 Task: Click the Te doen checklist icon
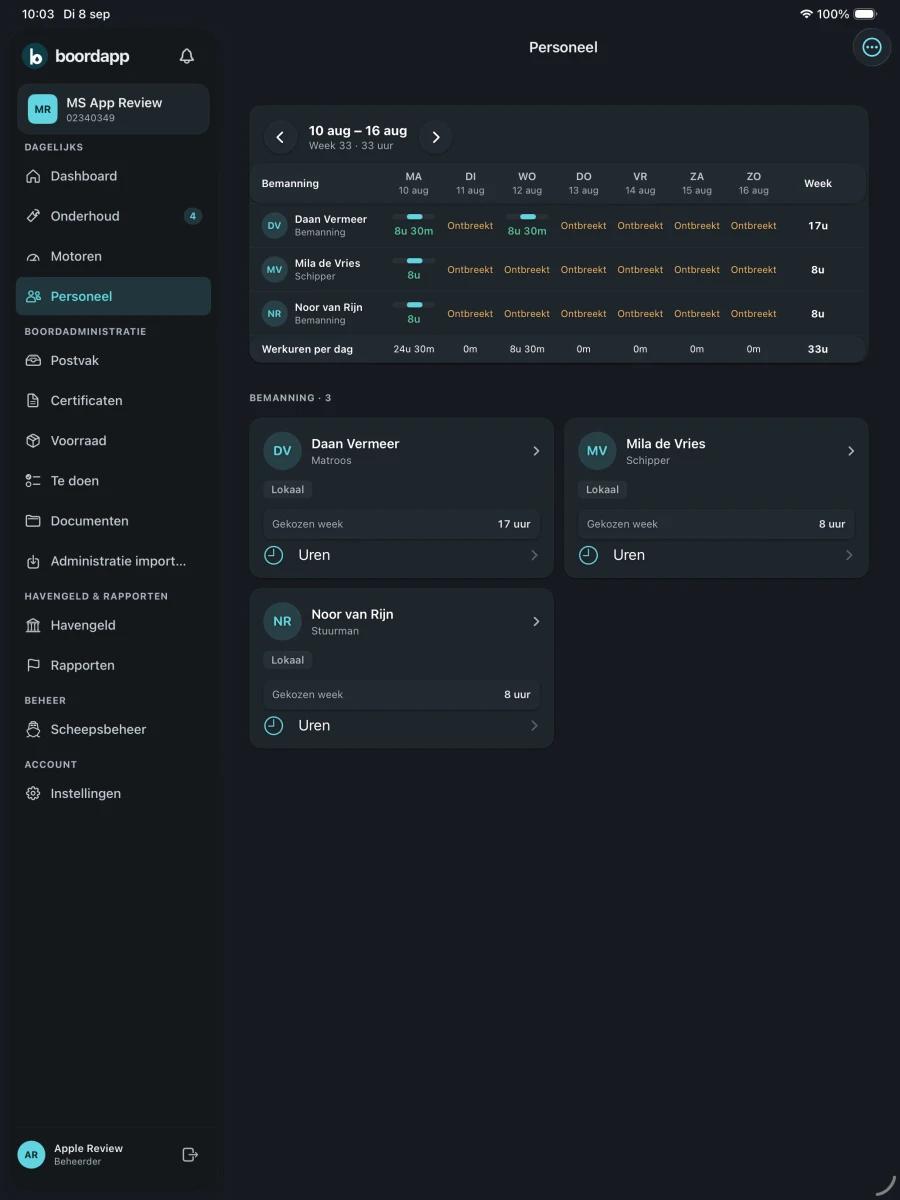(33, 481)
